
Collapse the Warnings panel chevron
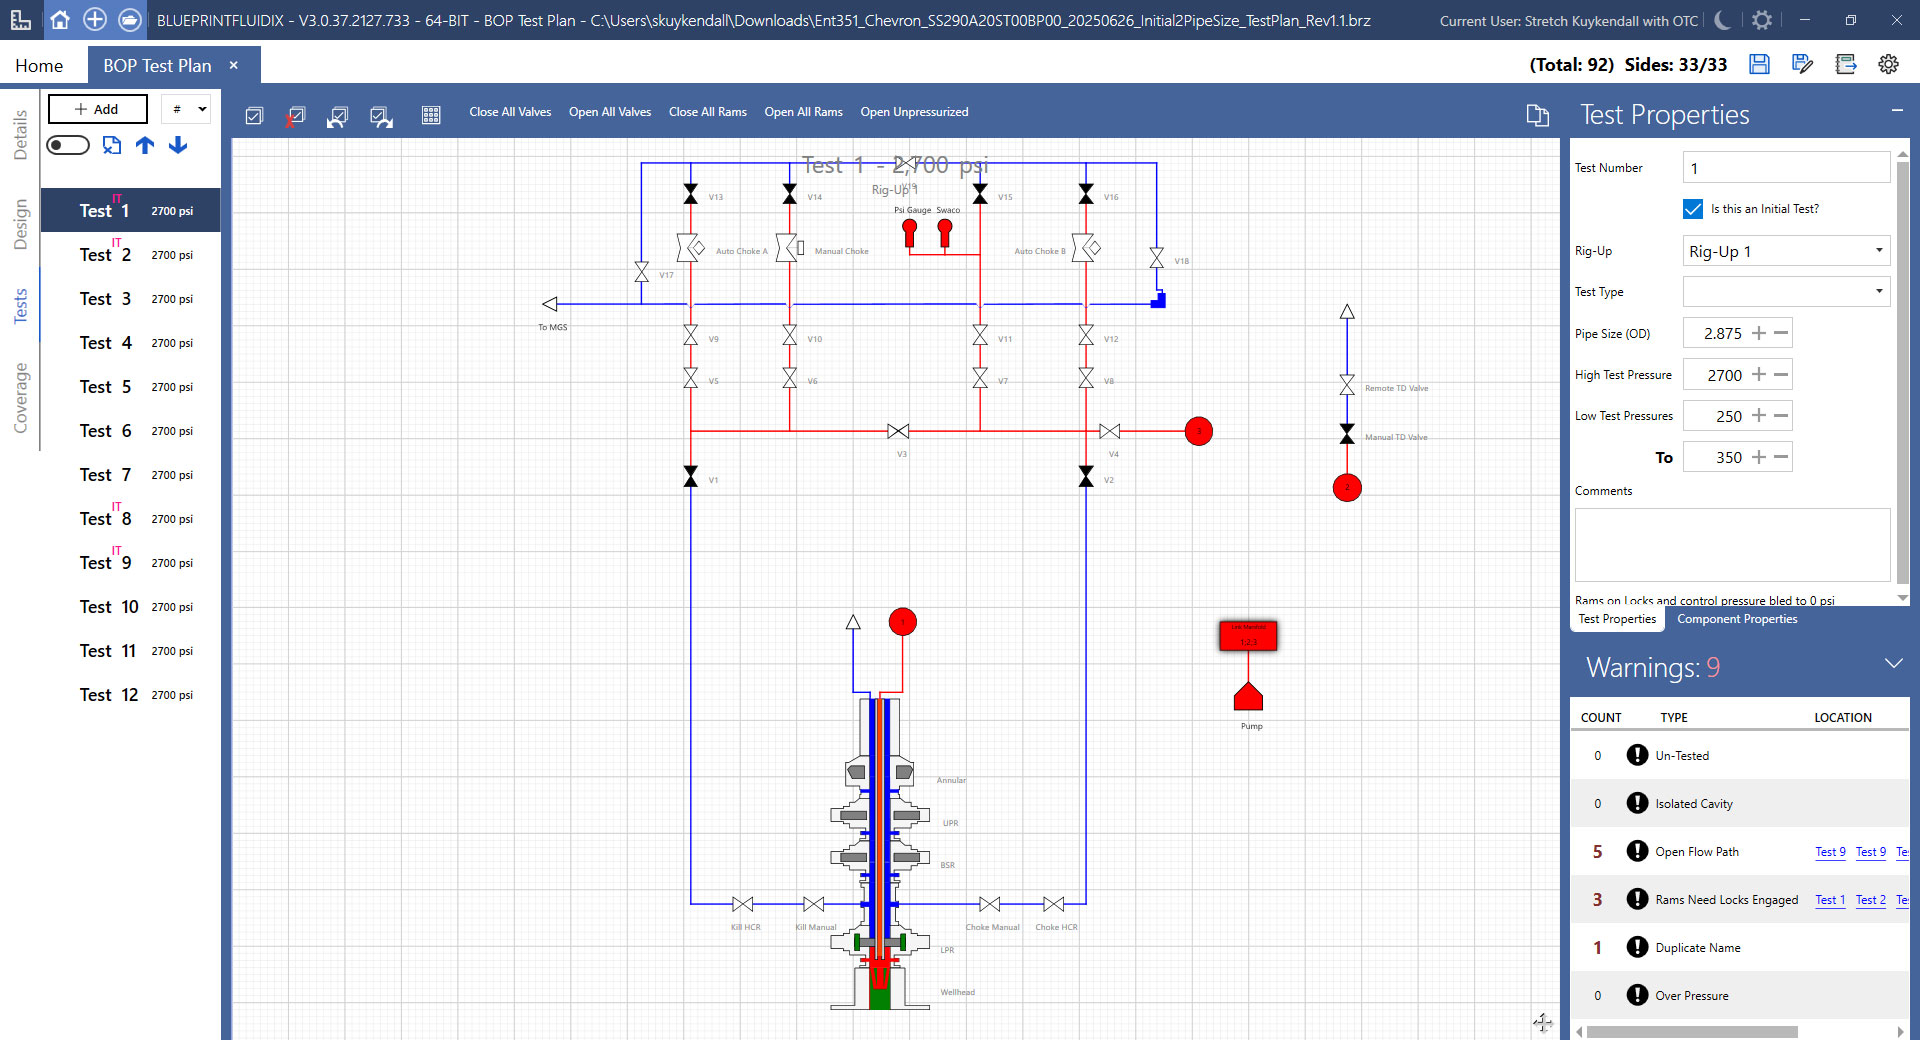click(1893, 664)
